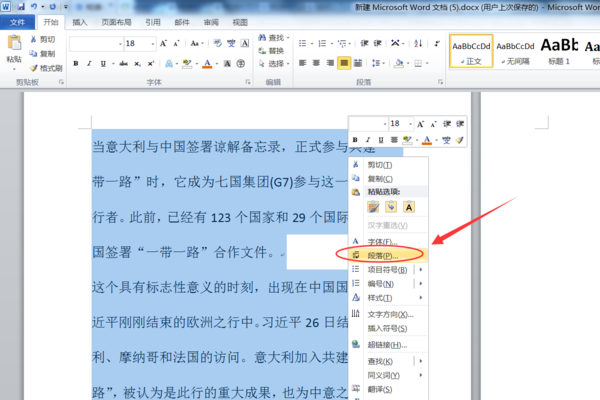Choose 超链接(H)... in the context menu
This screenshot has width=600, height=400.
point(388,345)
